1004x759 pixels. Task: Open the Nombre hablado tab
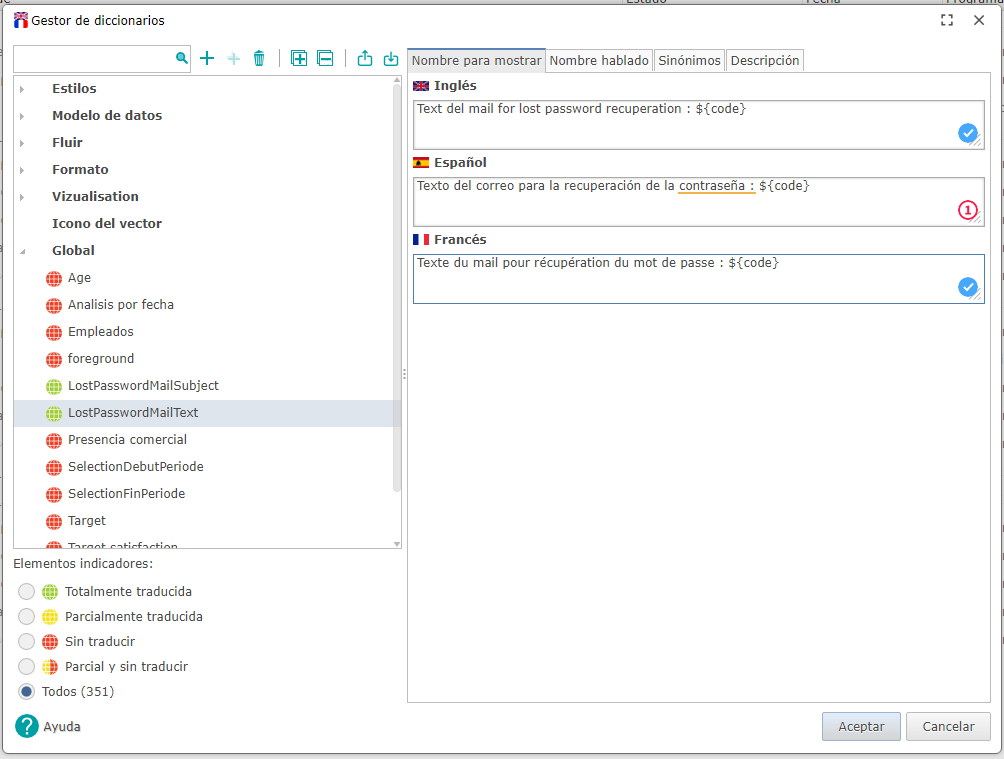[x=599, y=61]
